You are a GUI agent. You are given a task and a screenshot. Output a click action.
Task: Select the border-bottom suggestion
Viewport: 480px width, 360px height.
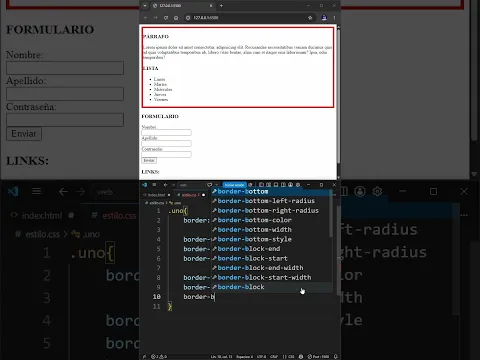tap(271, 192)
